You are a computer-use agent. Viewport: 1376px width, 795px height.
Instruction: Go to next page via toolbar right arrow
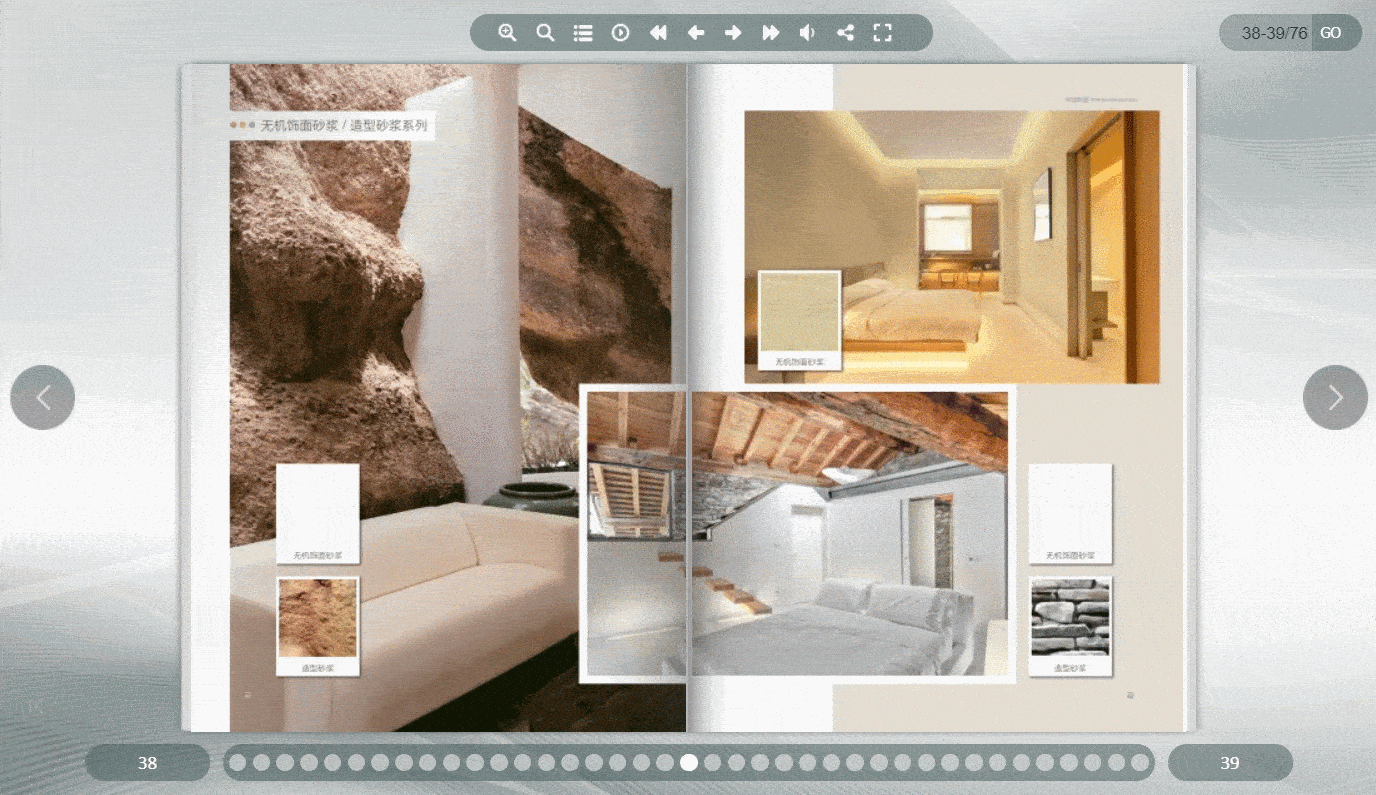(x=733, y=32)
